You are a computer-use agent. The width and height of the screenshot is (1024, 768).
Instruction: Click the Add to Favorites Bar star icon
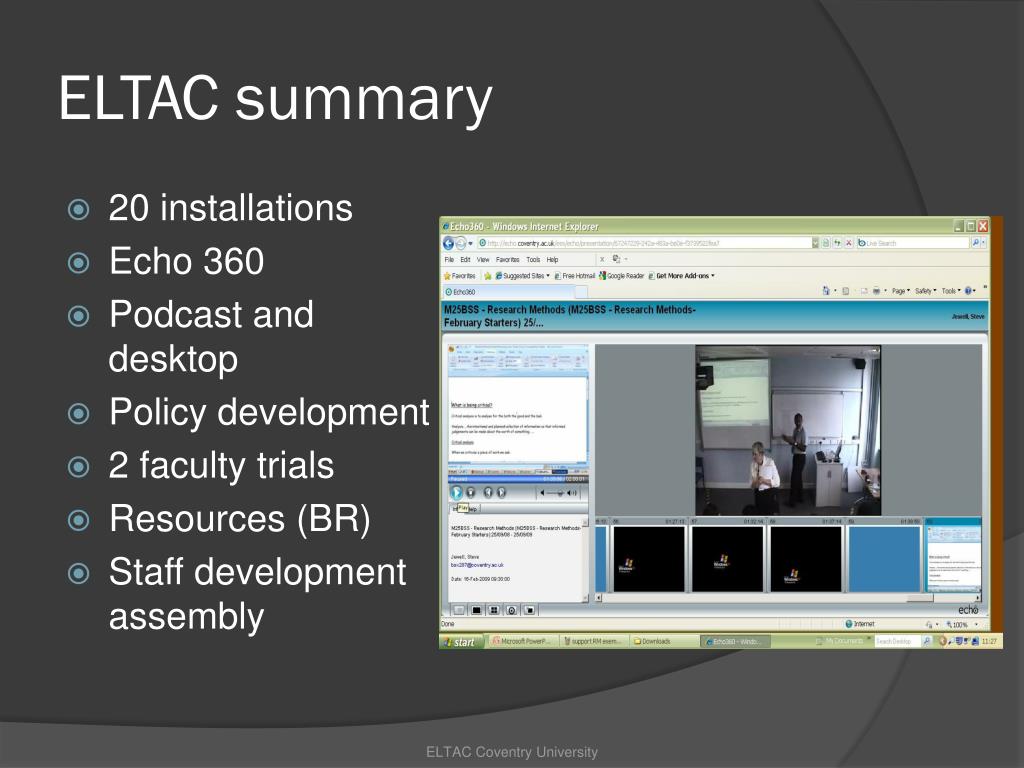tap(487, 276)
